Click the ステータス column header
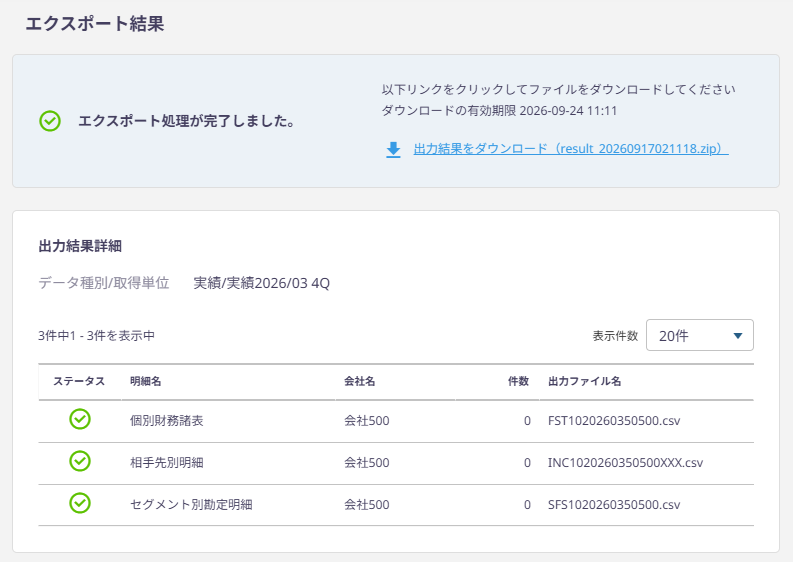Viewport: 793px width, 562px height. pyautogui.click(x=79, y=381)
